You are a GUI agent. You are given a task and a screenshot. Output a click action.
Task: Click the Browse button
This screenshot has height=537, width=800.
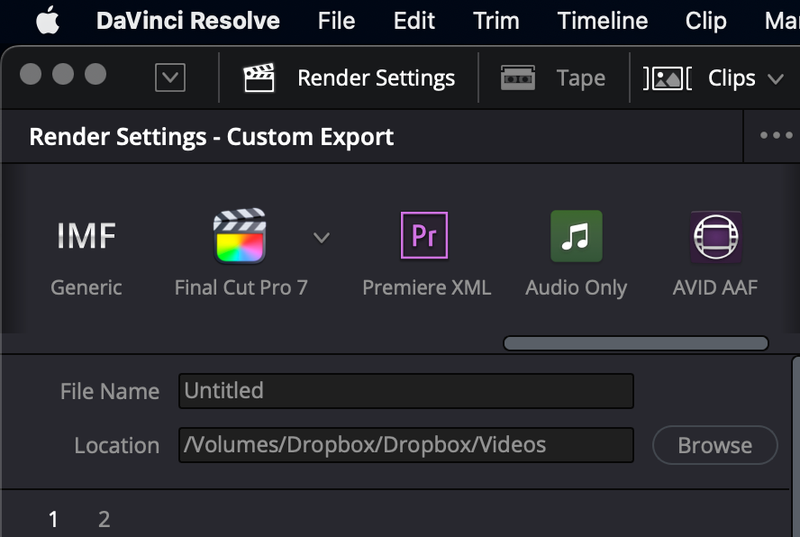click(714, 445)
